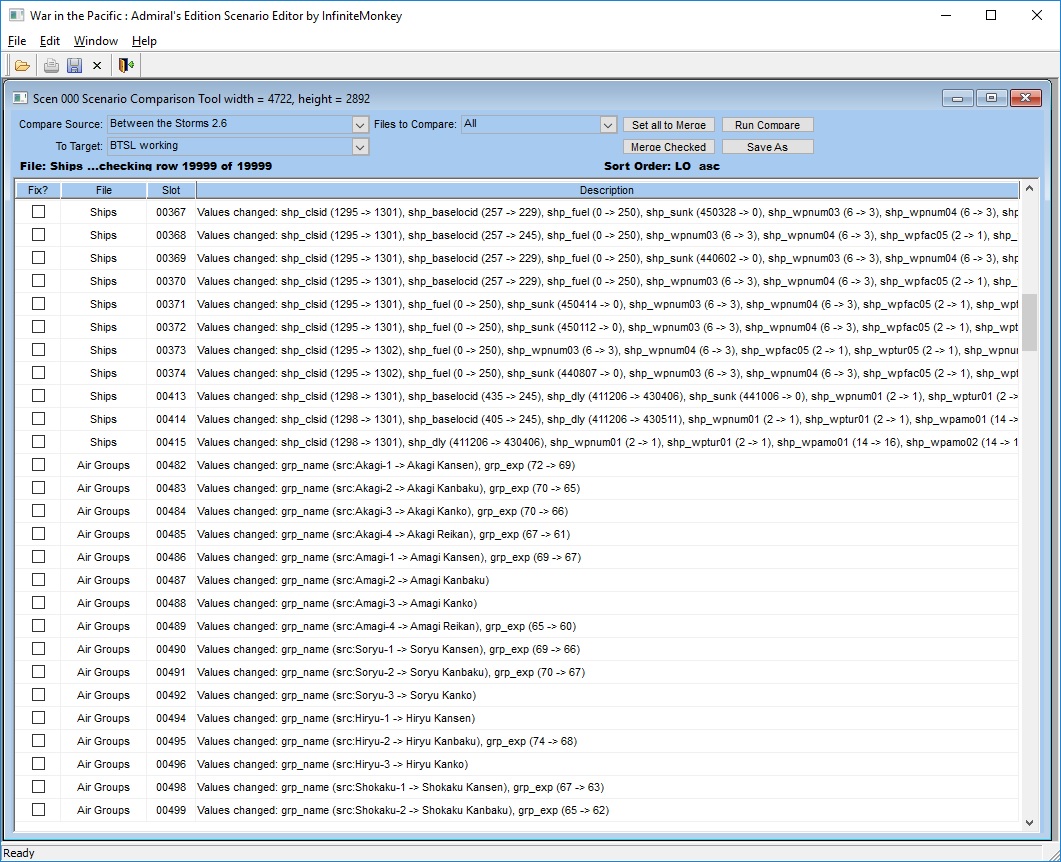Open the Help menu
The width and height of the screenshot is (1061, 862).
pos(144,41)
